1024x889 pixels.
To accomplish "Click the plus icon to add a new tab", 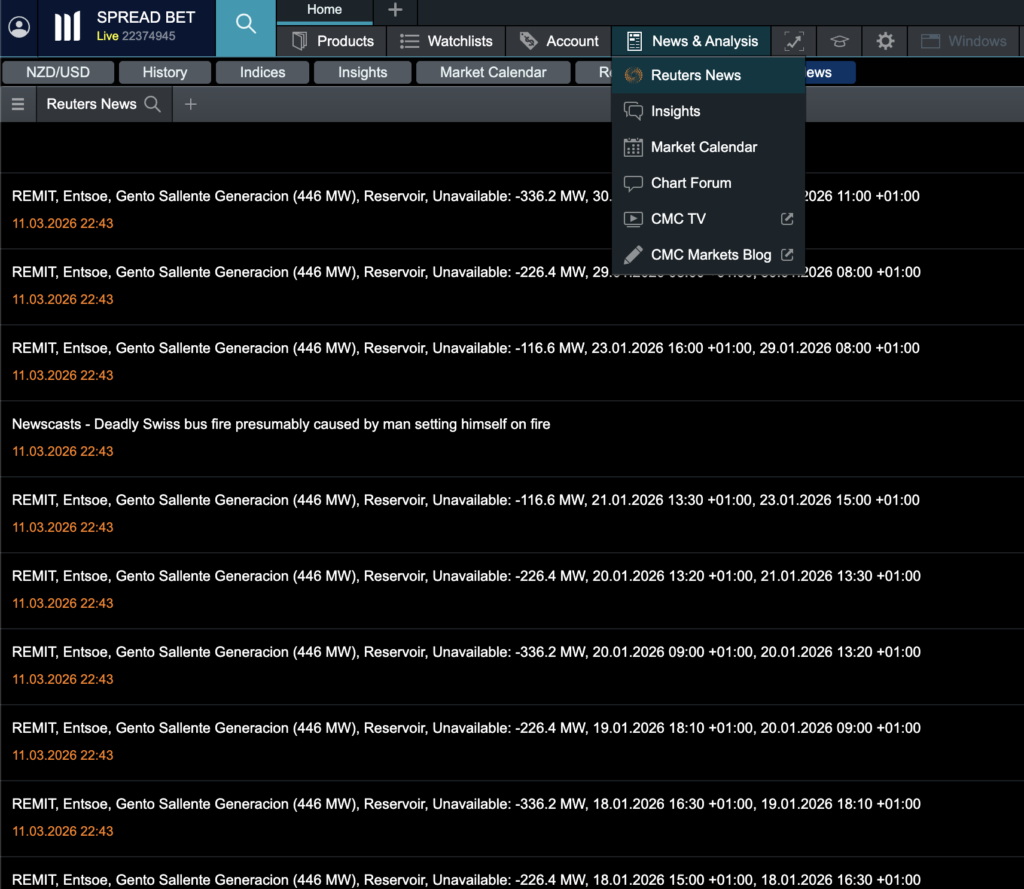I will 394,12.
